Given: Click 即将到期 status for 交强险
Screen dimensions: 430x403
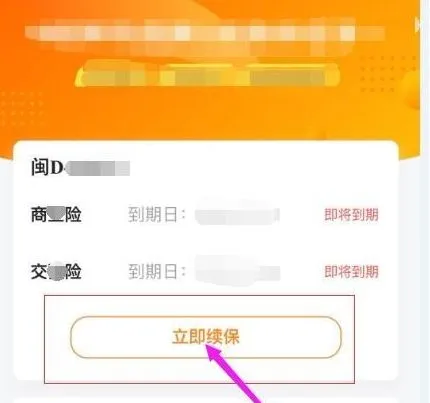Looking at the screenshot, I should (x=351, y=271).
